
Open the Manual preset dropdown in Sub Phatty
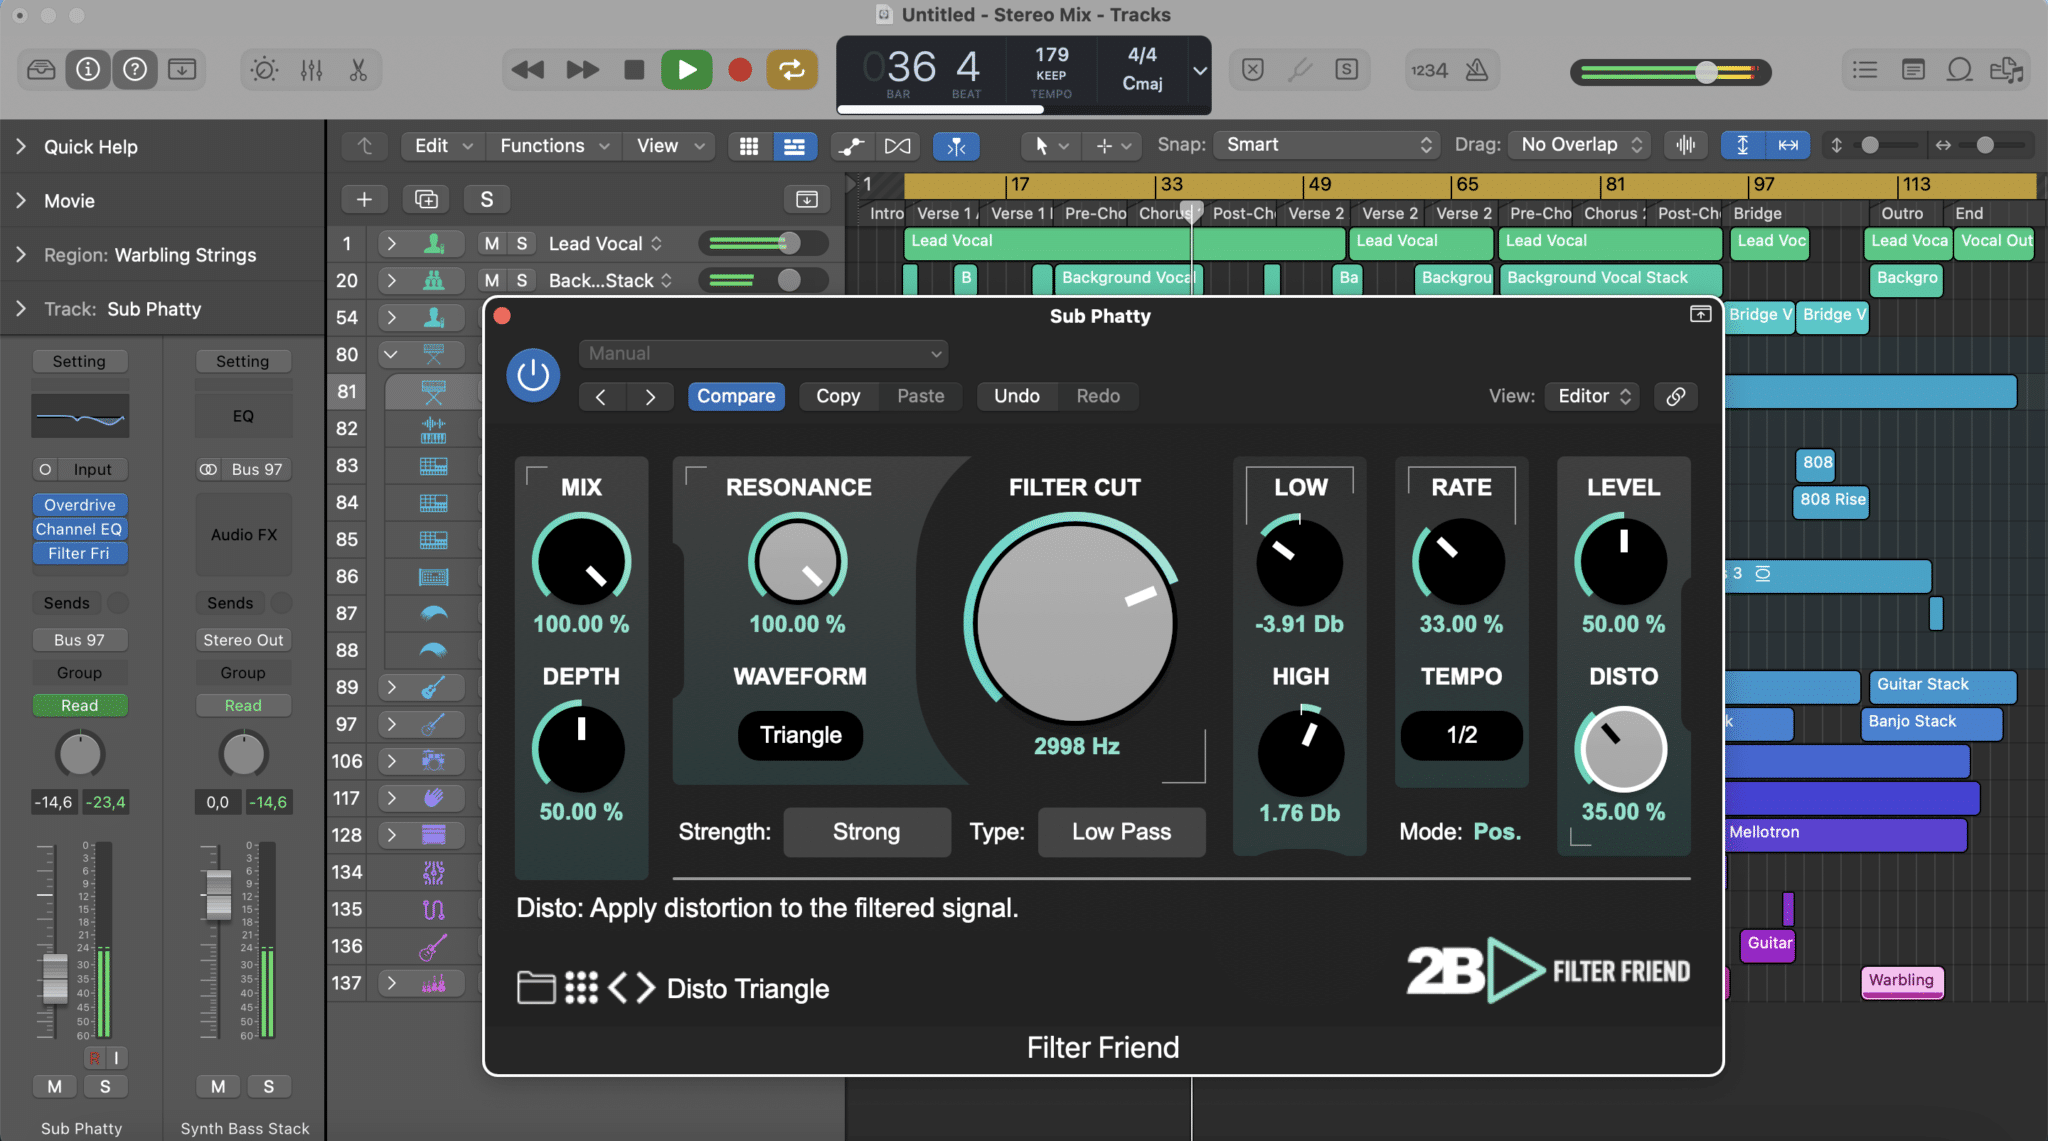click(762, 353)
